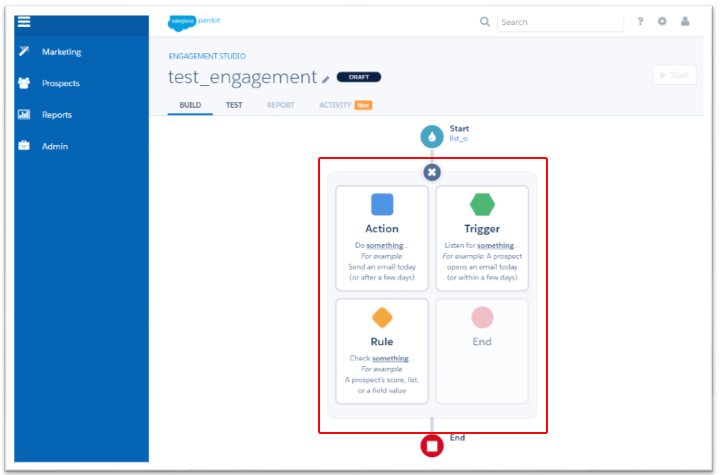
Task: Go to Reports in the sidebar
Action: click(x=57, y=115)
